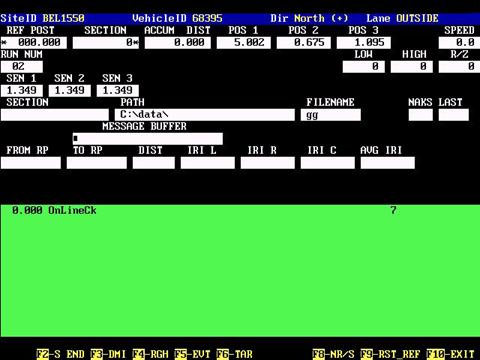Click the PATH field containing C:\data\
The height and width of the screenshot is (360, 480).
click(205, 115)
